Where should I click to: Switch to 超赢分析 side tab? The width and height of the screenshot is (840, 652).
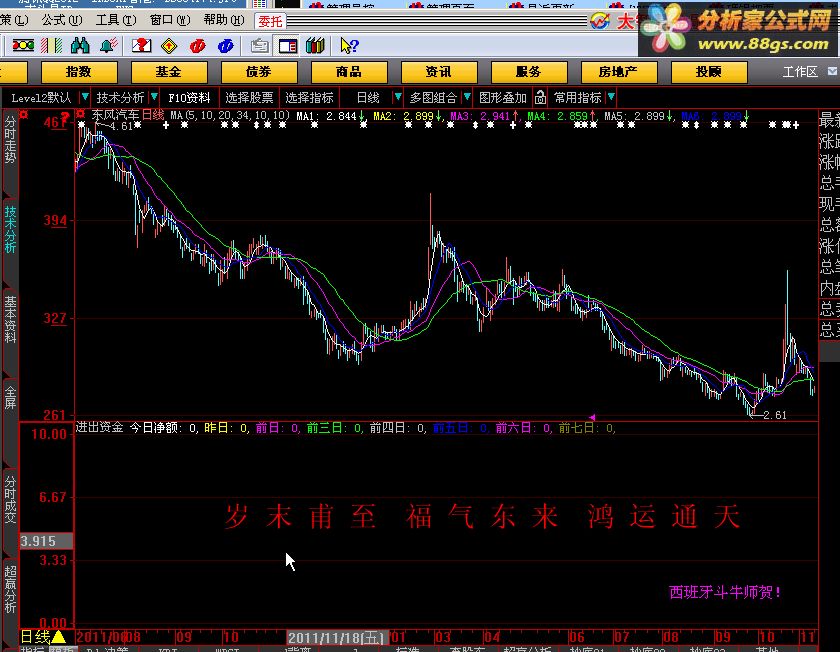(x=10, y=589)
